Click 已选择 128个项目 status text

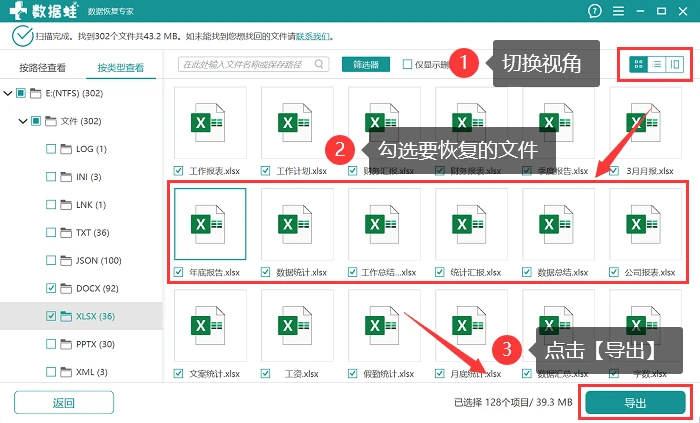coord(513,402)
